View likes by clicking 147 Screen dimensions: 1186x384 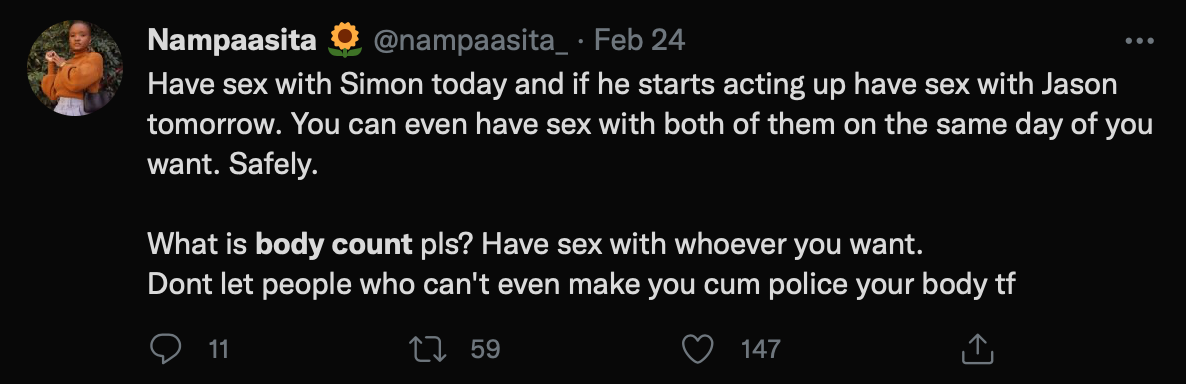pos(760,349)
